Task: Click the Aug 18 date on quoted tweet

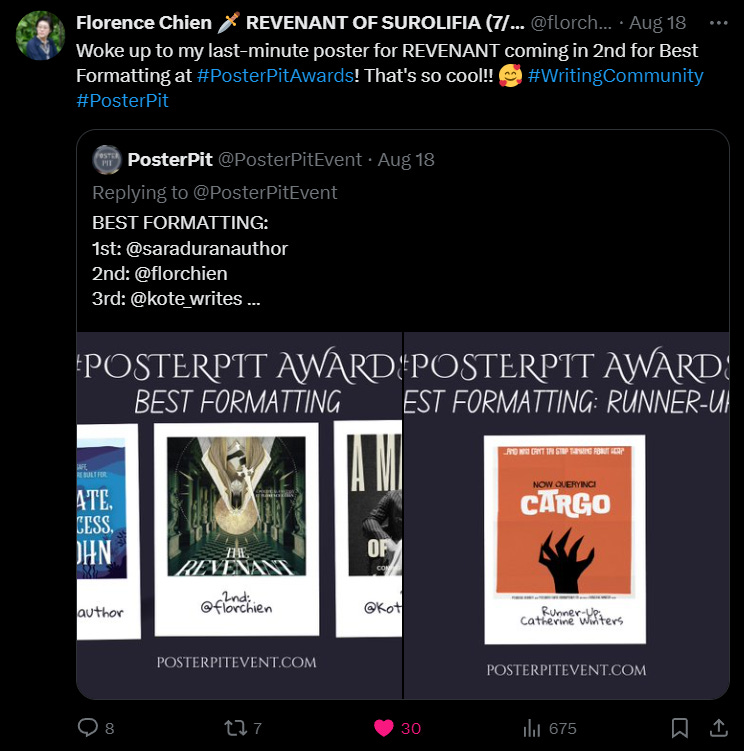Action: pyautogui.click(x=406, y=160)
